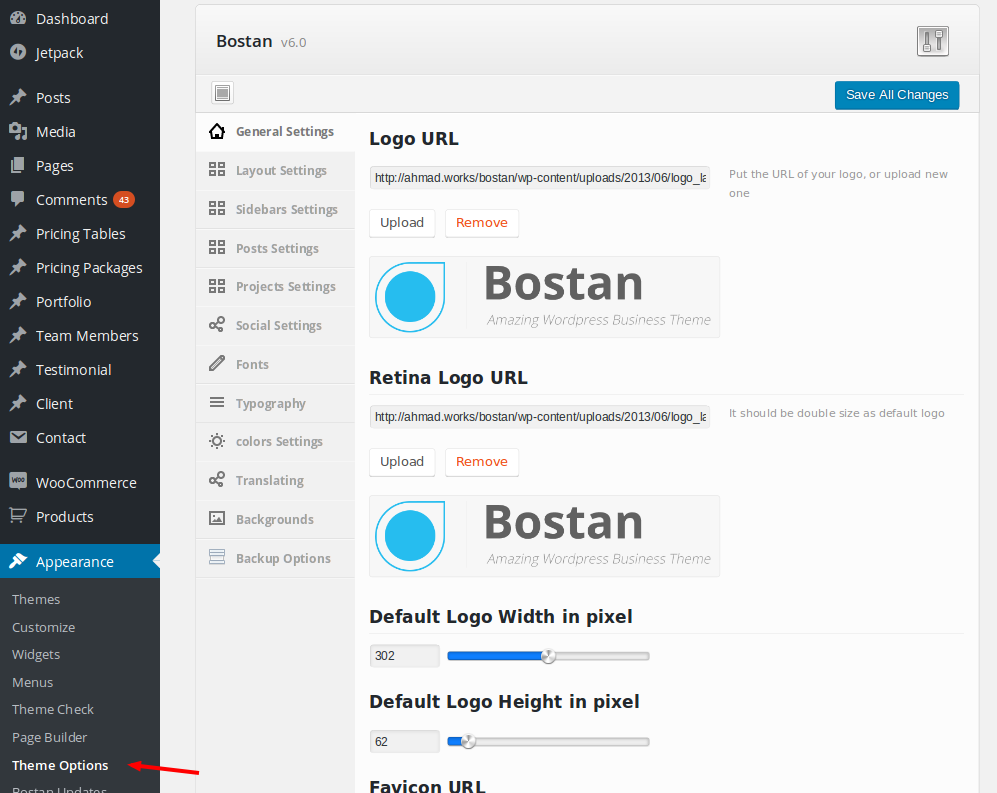Click the logo height value field
This screenshot has width=997, height=793.
pyautogui.click(x=404, y=741)
